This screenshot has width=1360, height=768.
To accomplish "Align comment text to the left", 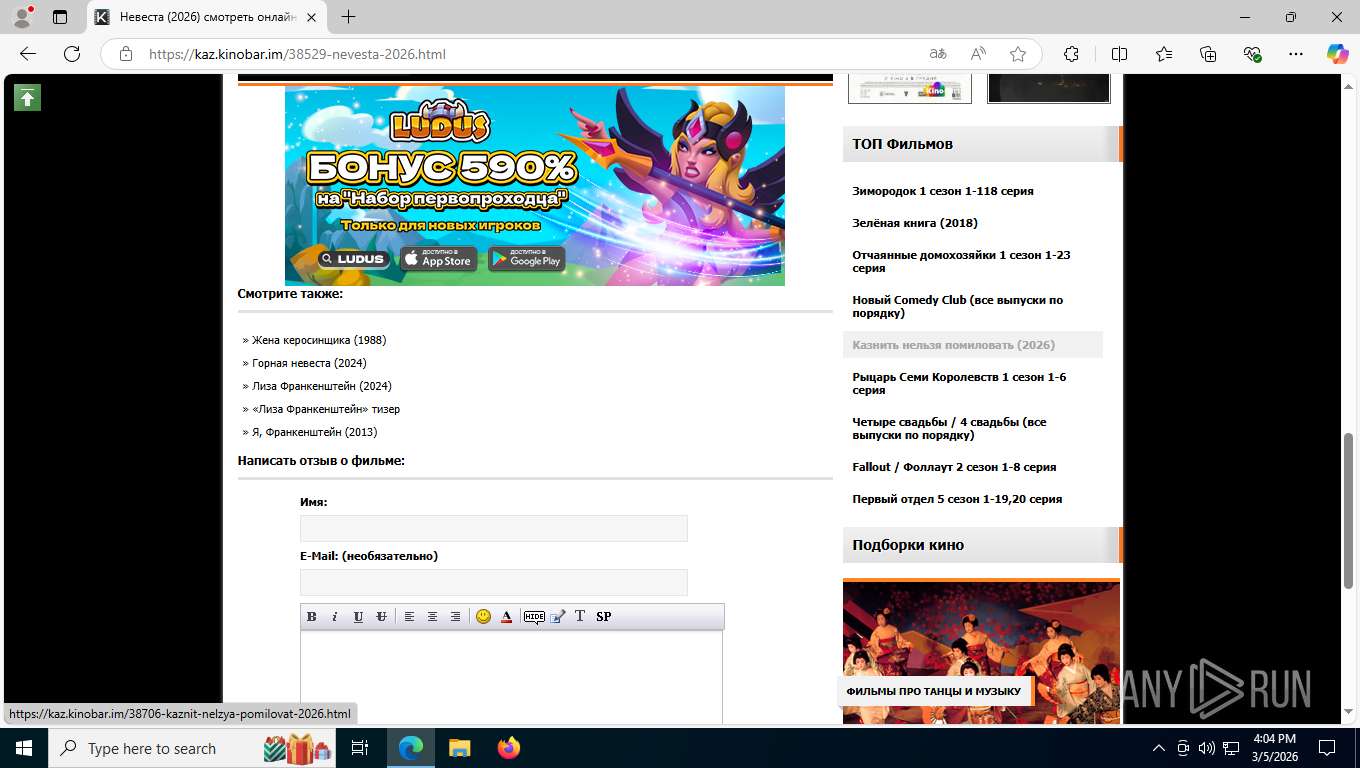I will (409, 617).
